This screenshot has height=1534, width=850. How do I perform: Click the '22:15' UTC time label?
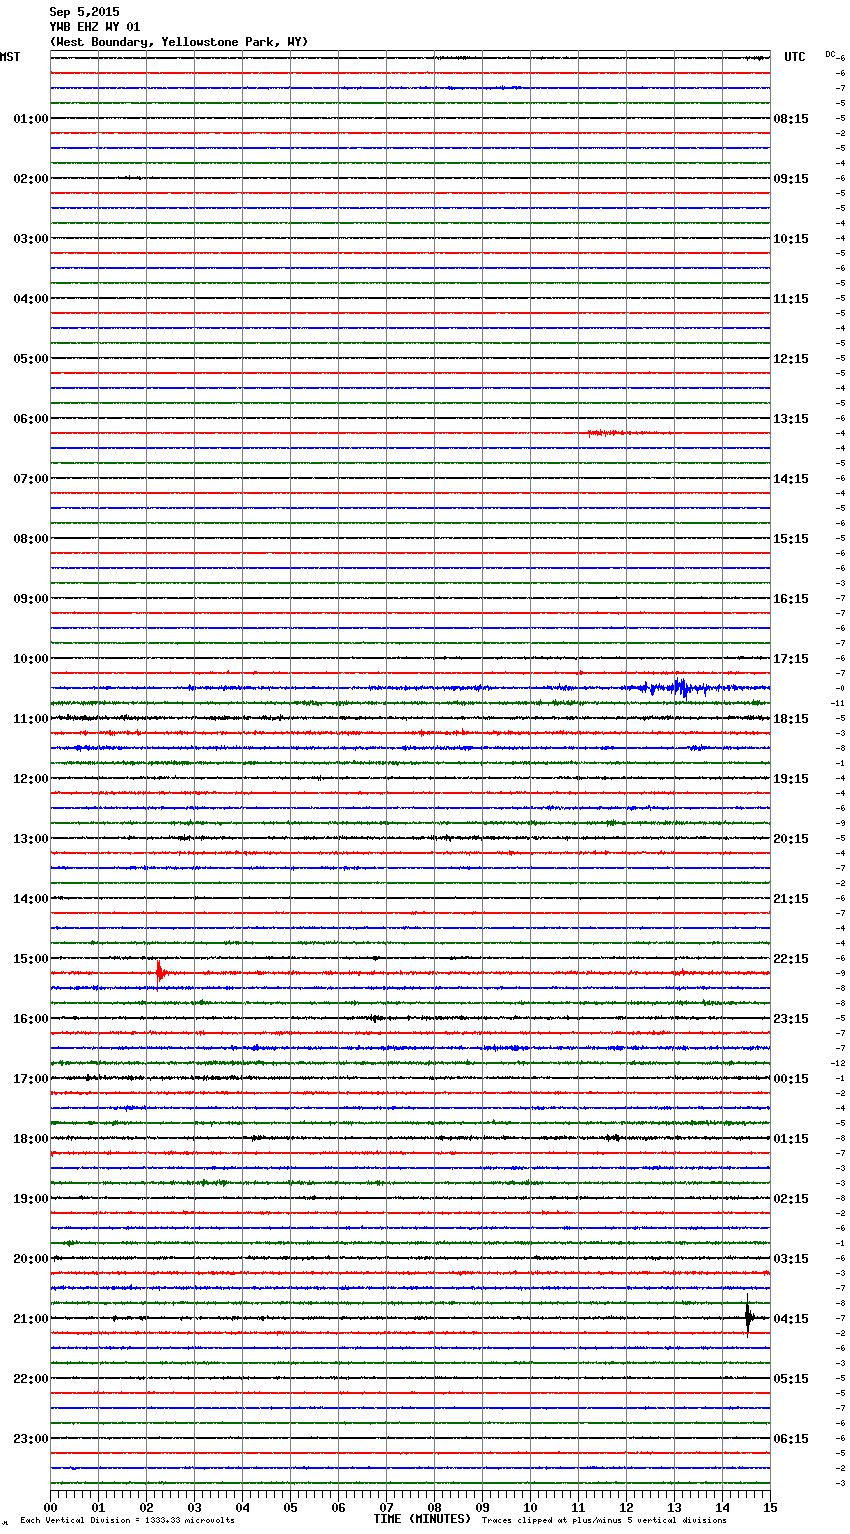click(791, 958)
